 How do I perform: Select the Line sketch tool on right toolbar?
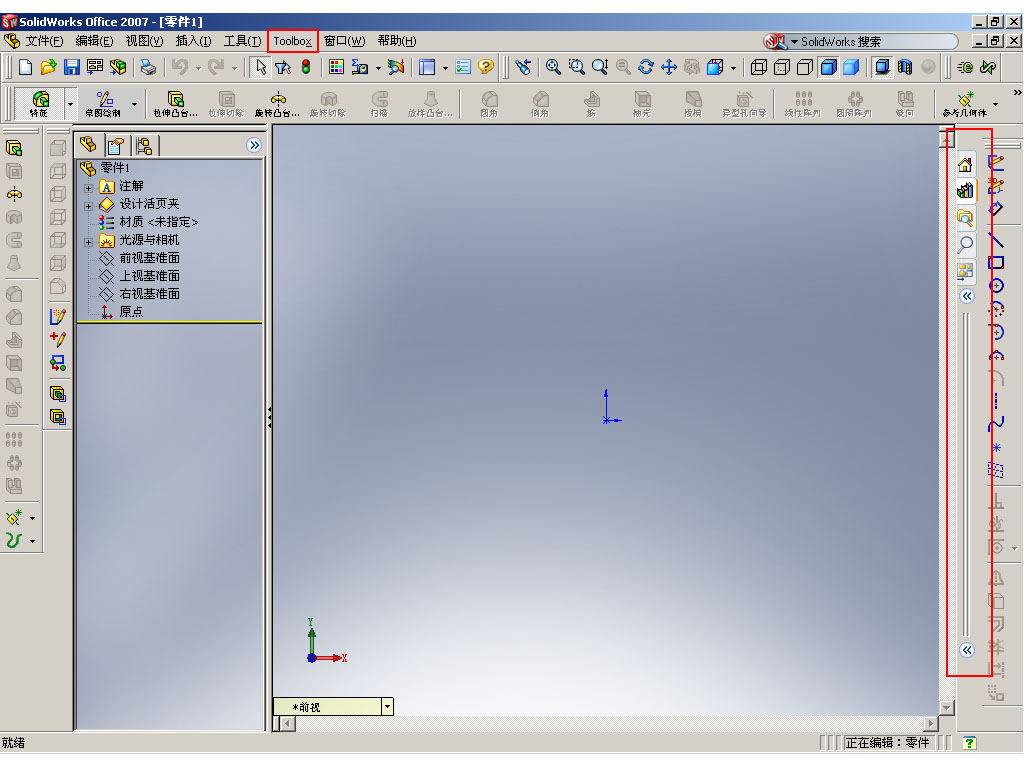point(996,240)
